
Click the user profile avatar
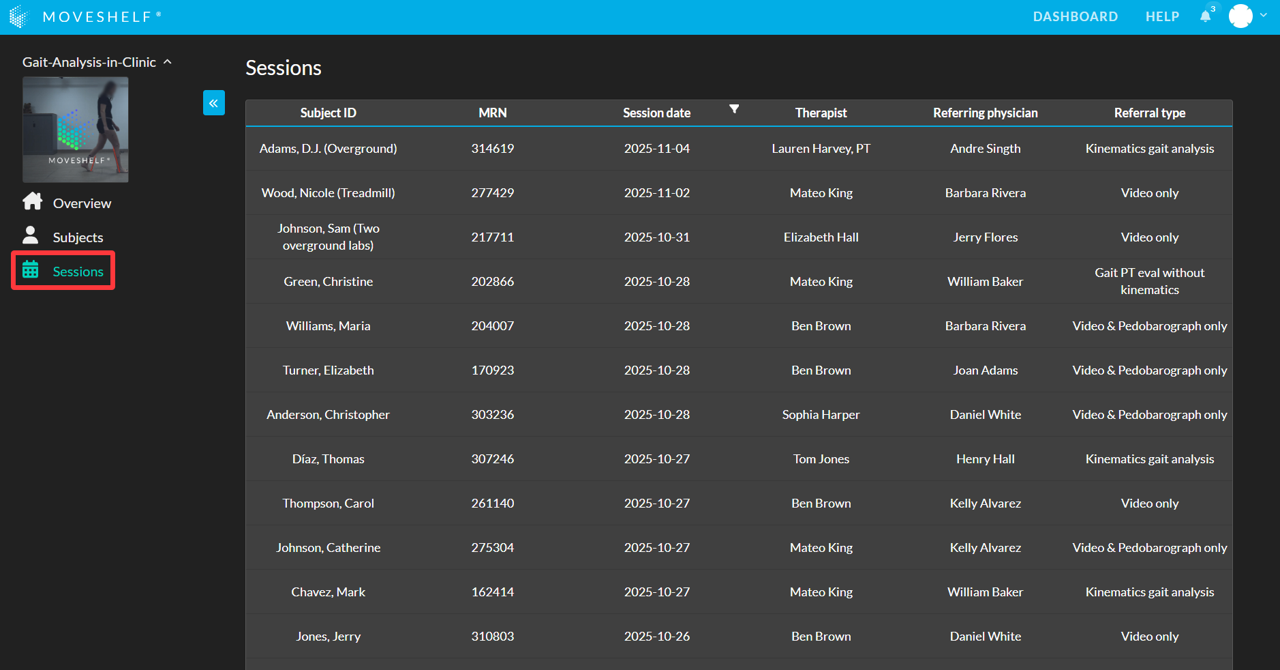point(1240,16)
